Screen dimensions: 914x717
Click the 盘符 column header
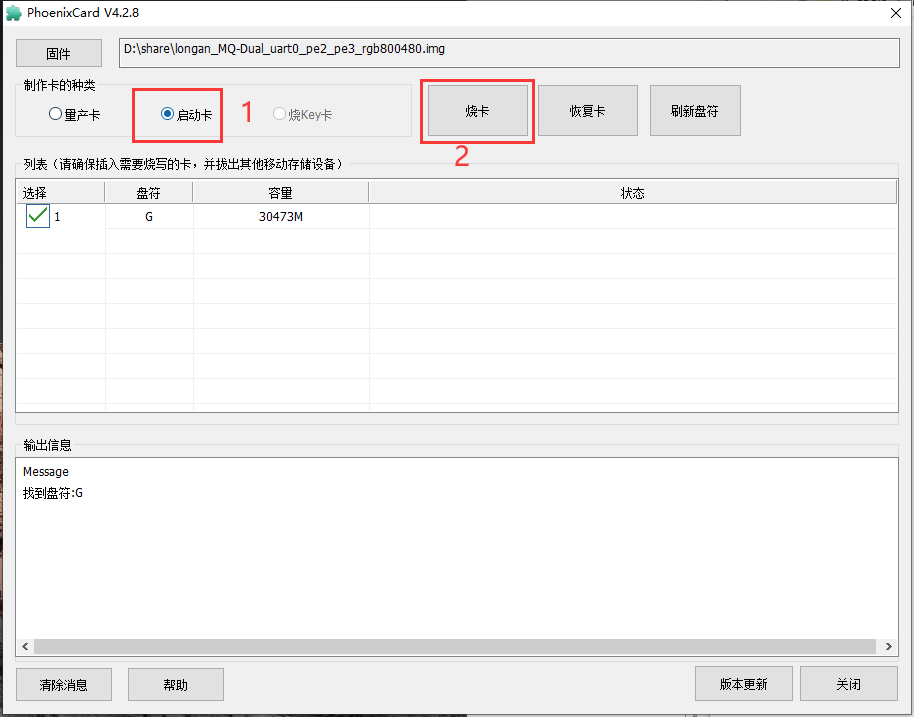(x=148, y=193)
